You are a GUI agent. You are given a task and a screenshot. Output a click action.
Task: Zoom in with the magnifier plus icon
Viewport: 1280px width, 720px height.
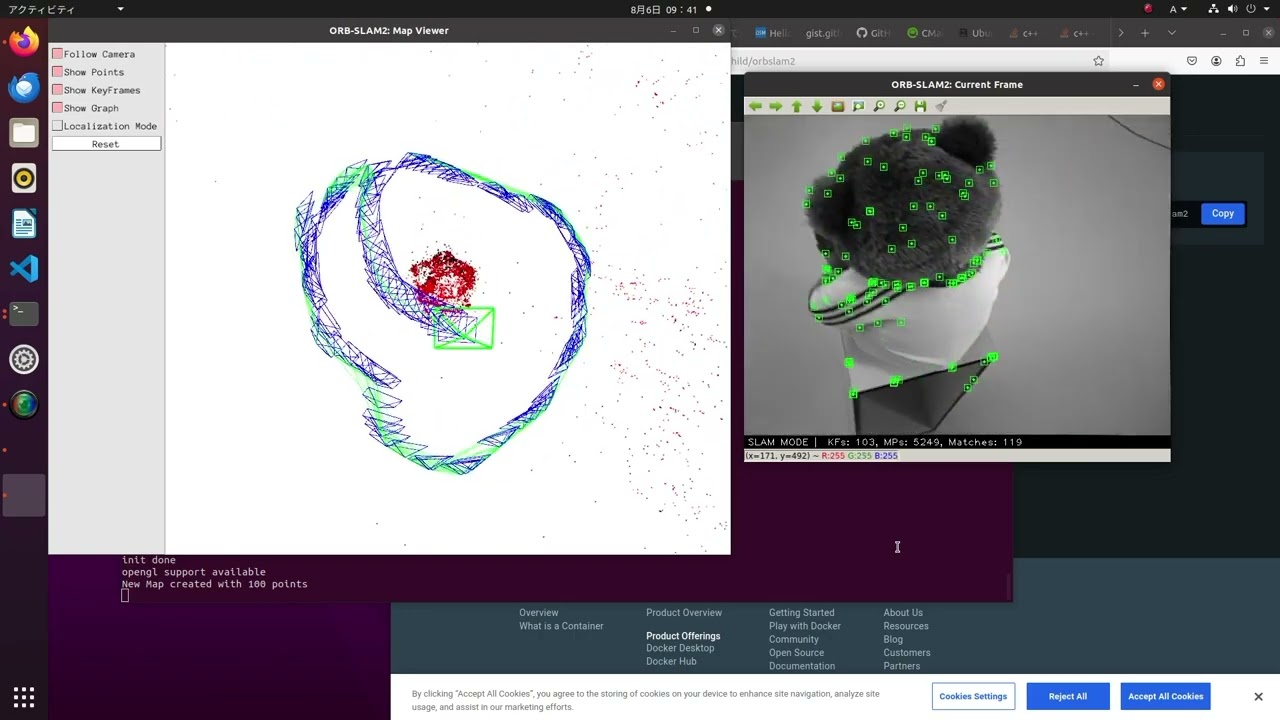(879, 106)
